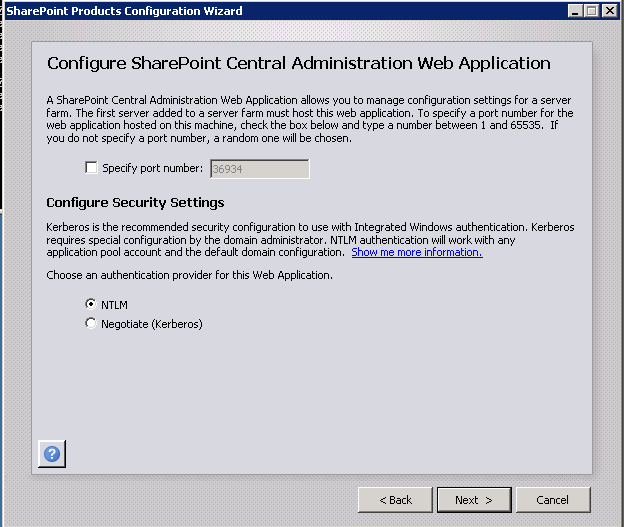This screenshot has width=624, height=527.
Task: Click the Choose an authentication provider text
Action: click(x=189, y=275)
